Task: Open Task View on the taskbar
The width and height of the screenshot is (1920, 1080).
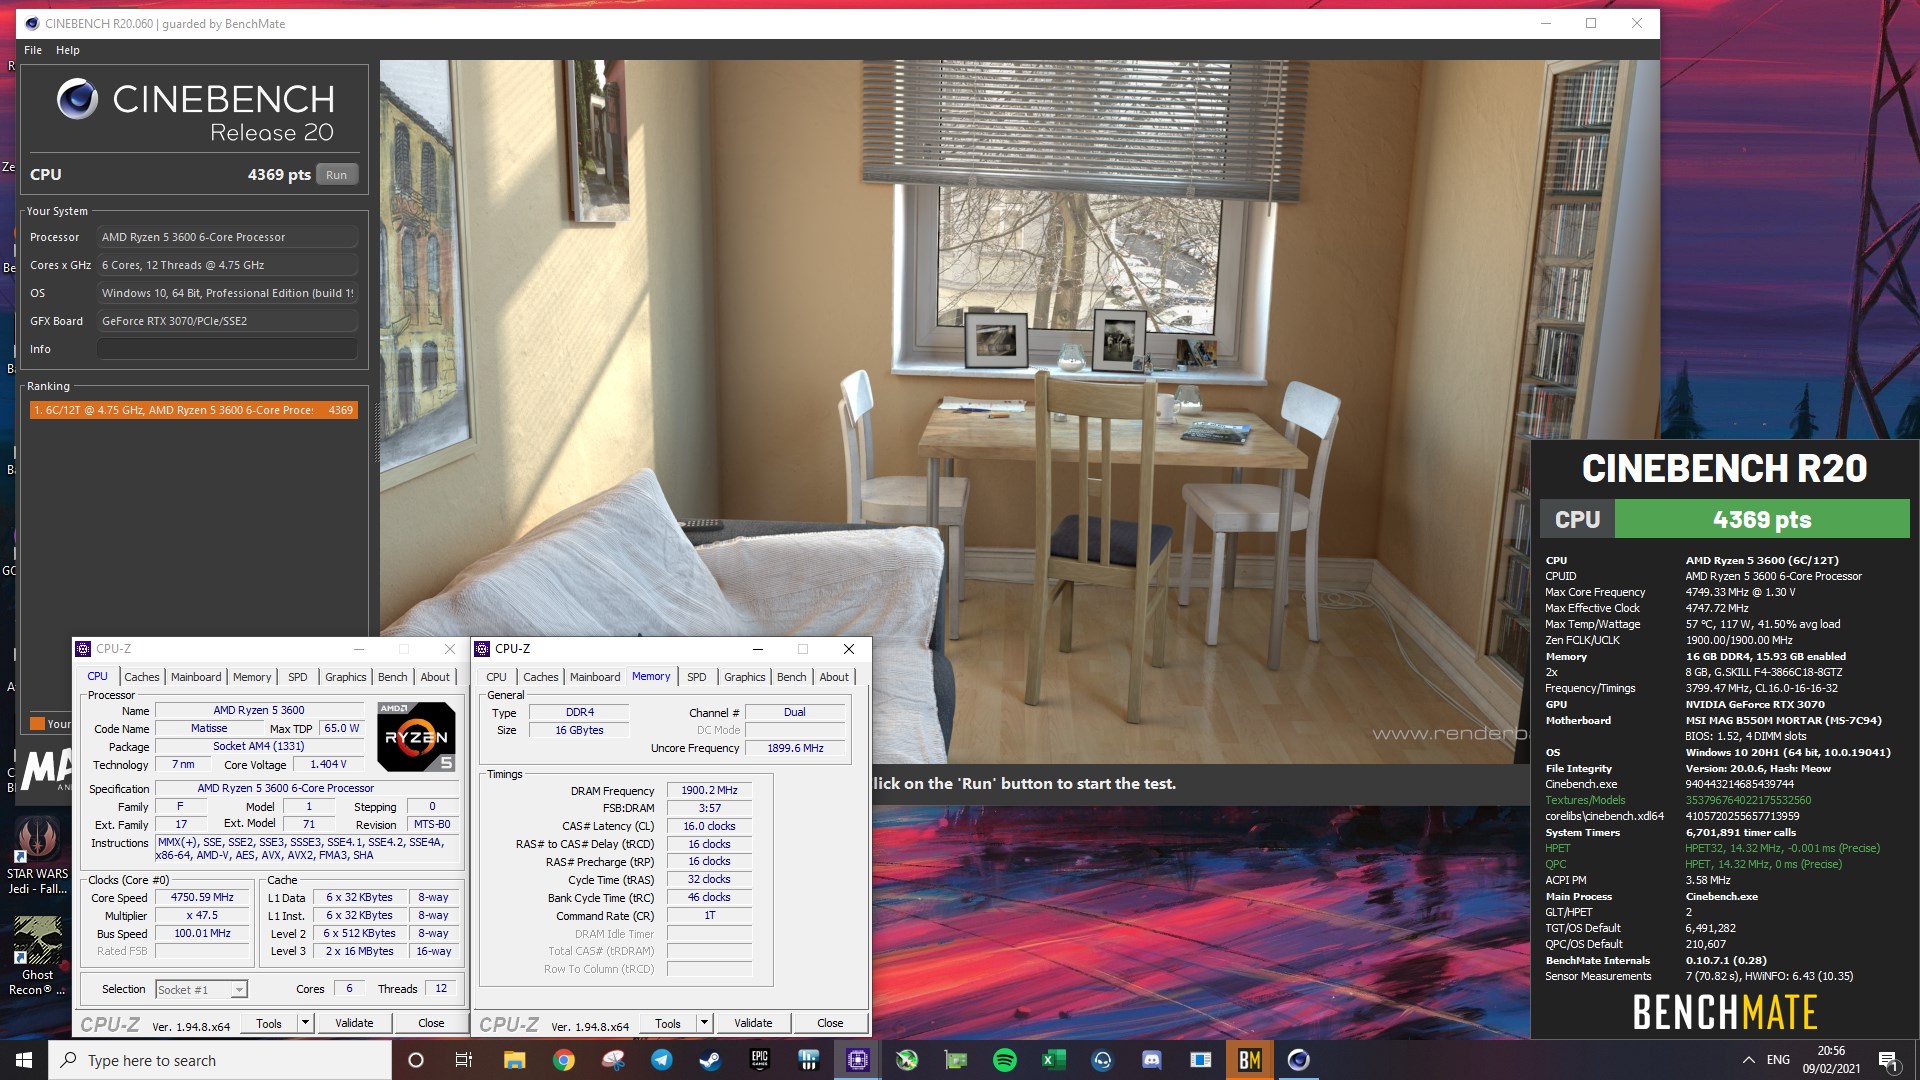Action: (464, 1060)
